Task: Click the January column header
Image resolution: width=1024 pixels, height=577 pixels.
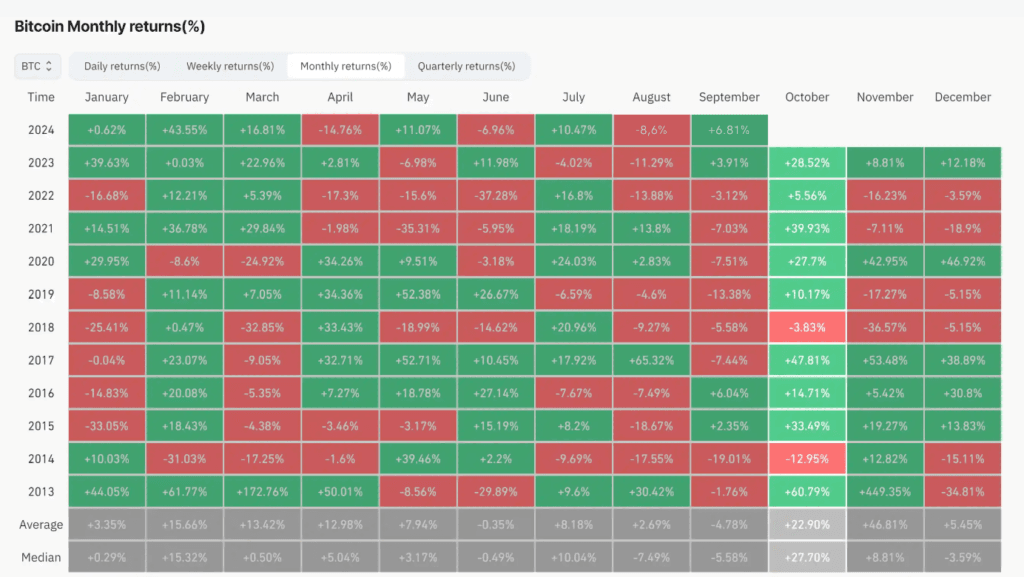Action: pos(106,97)
